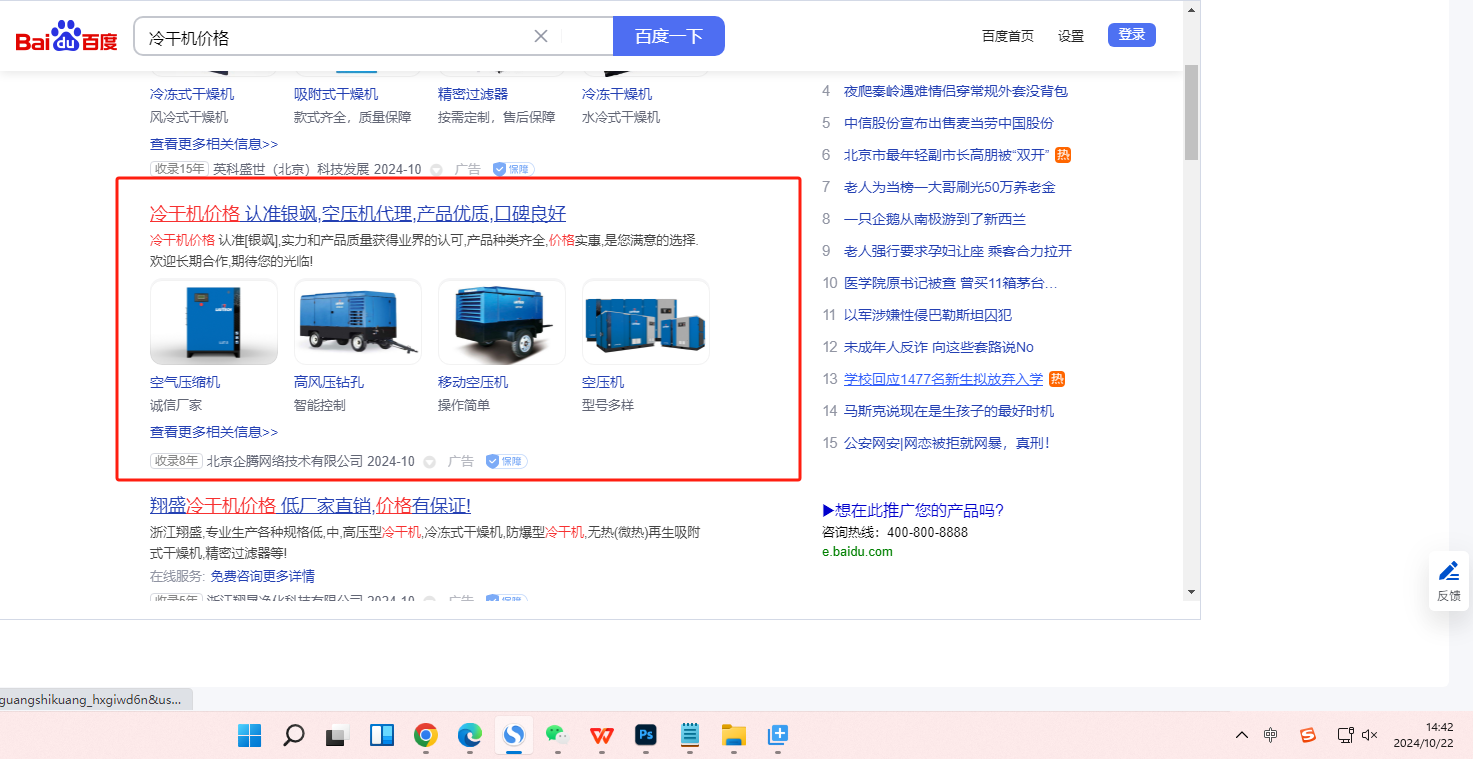The height and width of the screenshot is (759, 1473).
Task: Open WeChat from the taskbar
Action: (x=558, y=736)
